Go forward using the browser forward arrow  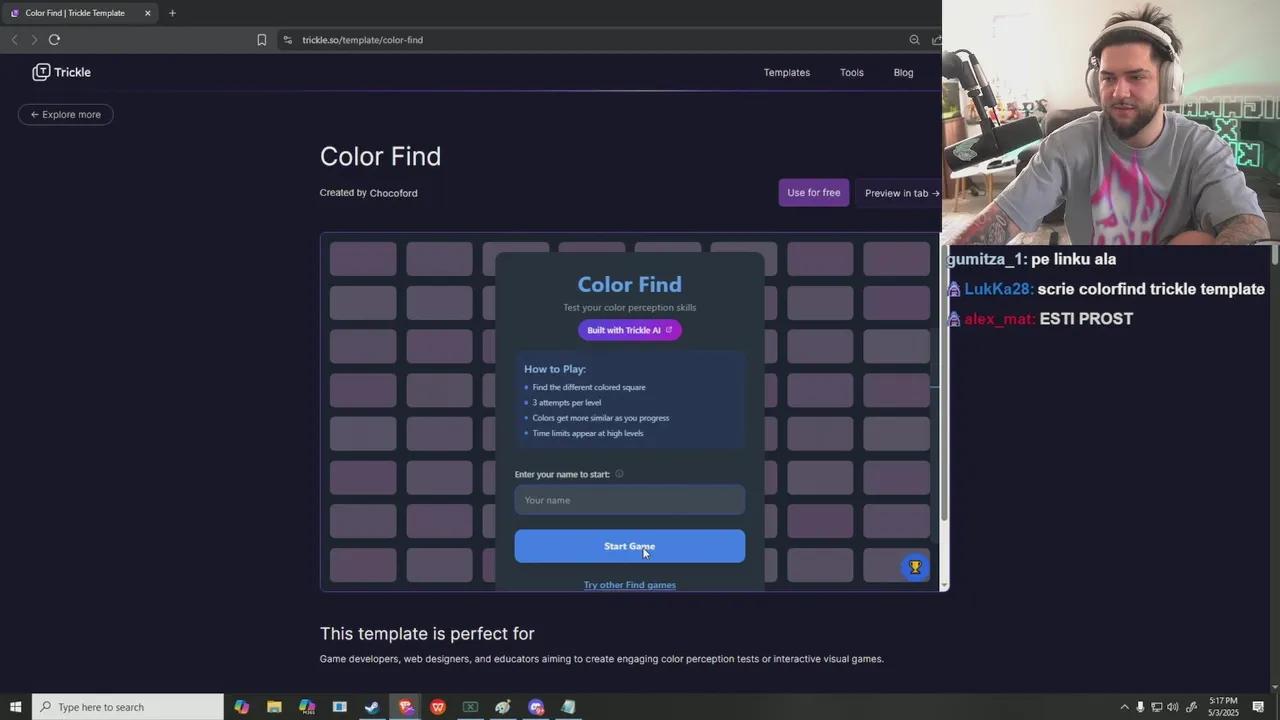tap(34, 40)
